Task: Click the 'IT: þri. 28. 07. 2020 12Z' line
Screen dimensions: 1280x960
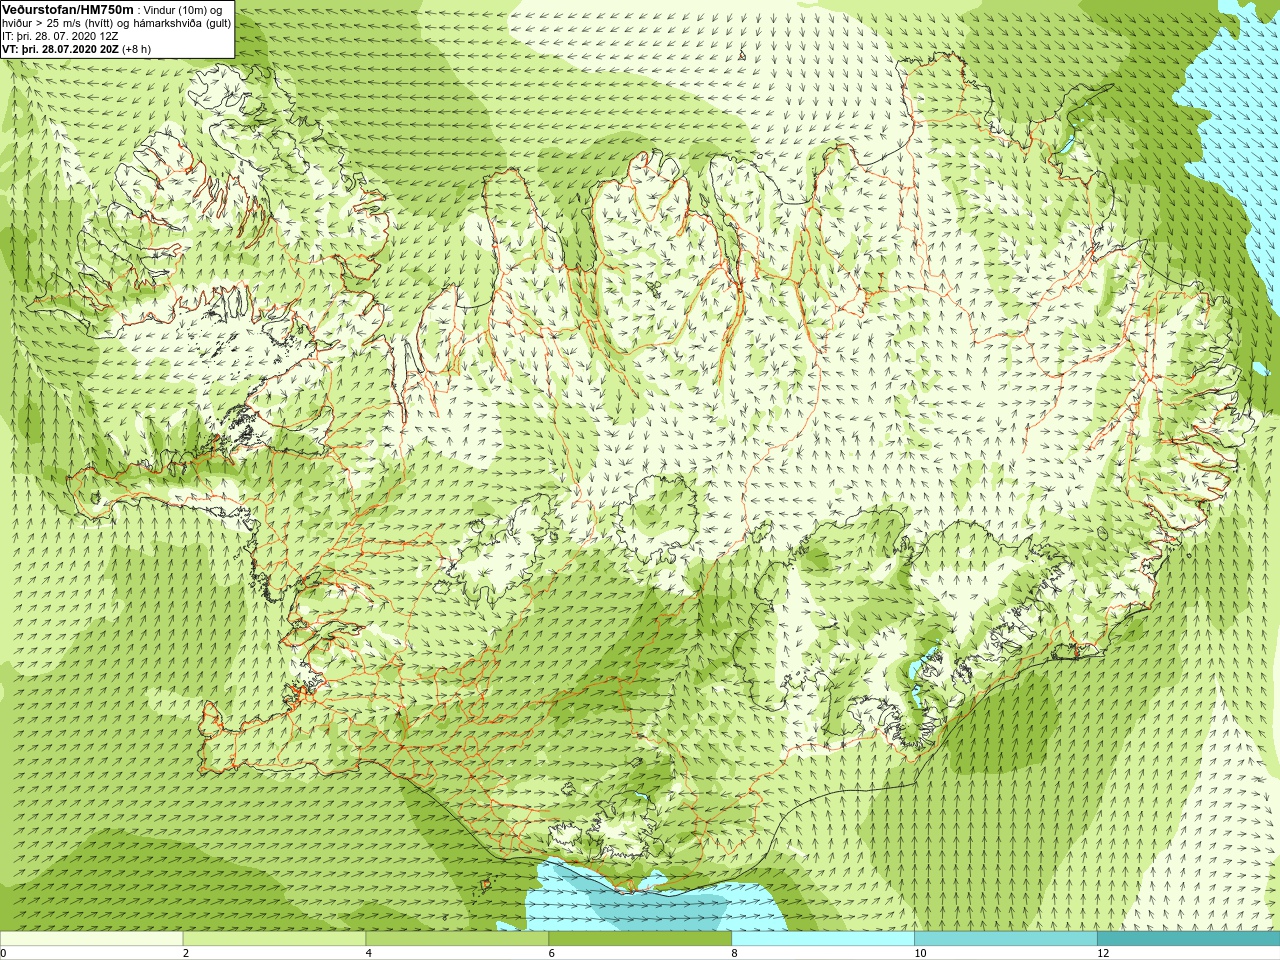Action: pos(60,36)
